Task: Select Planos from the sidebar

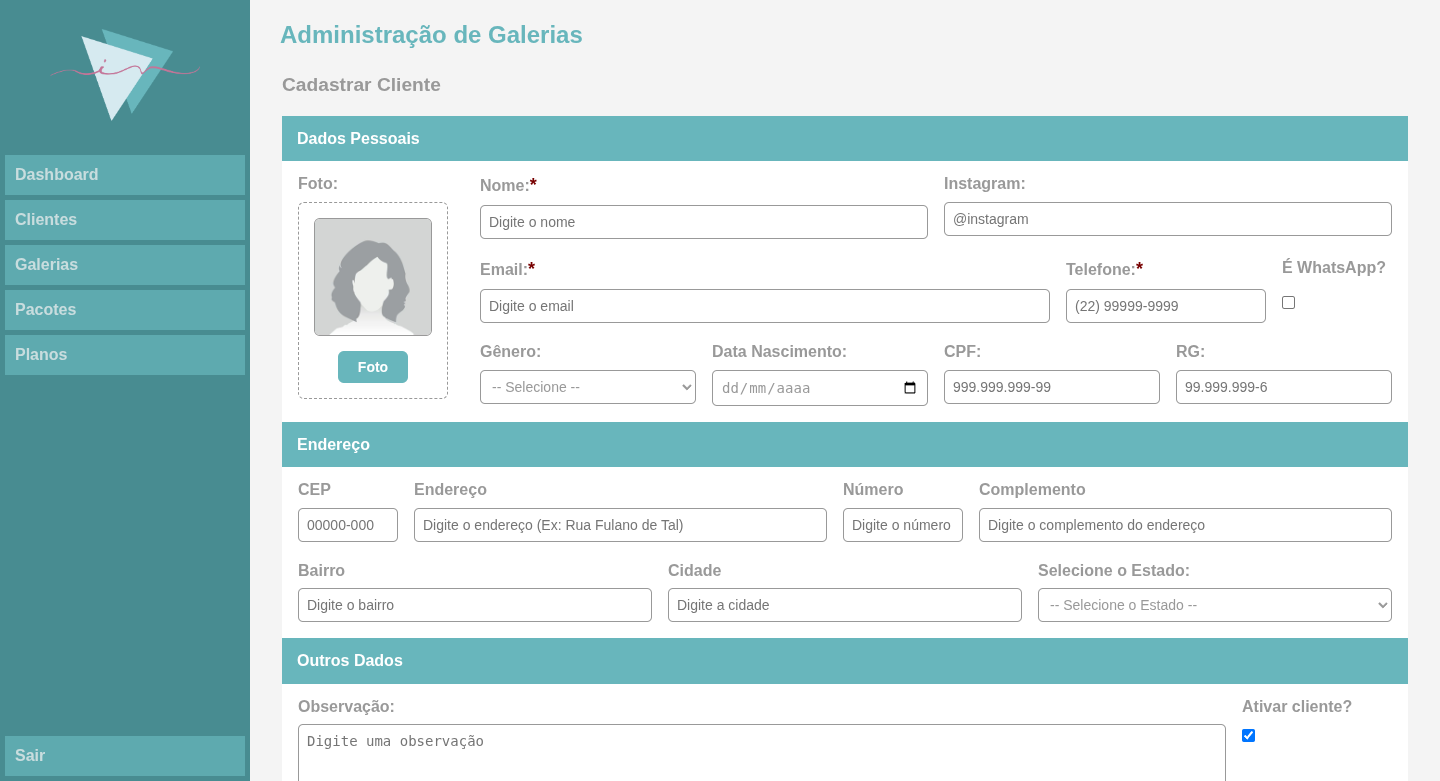Action: (125, 355)
